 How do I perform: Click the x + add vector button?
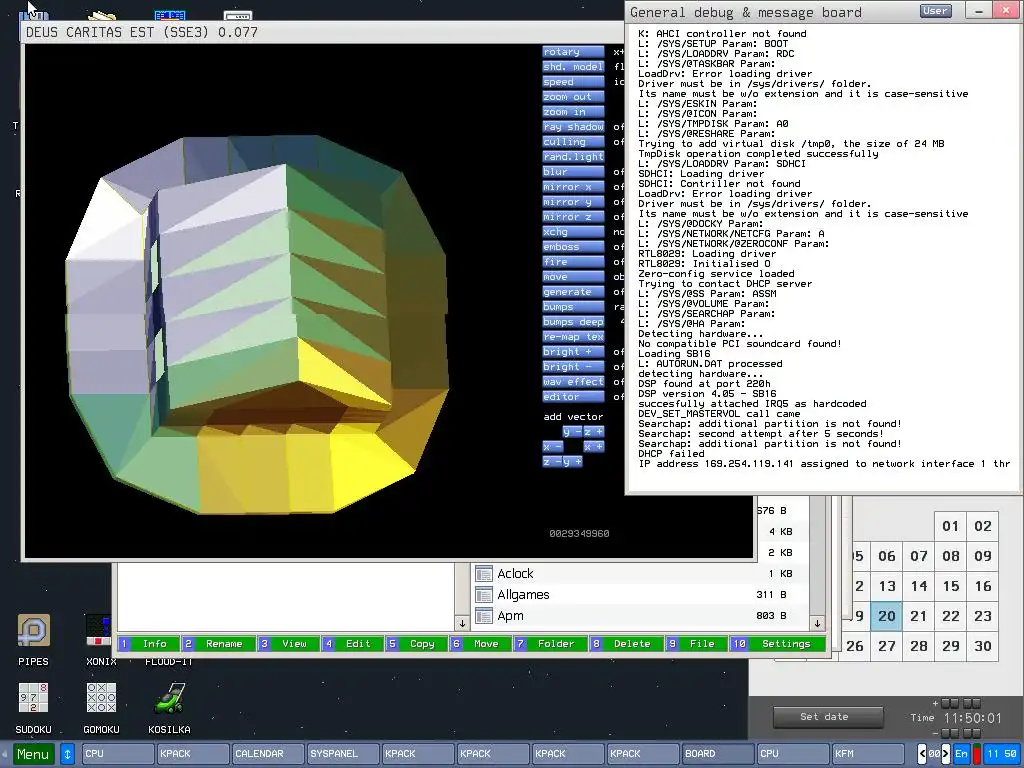coord(594,447)
